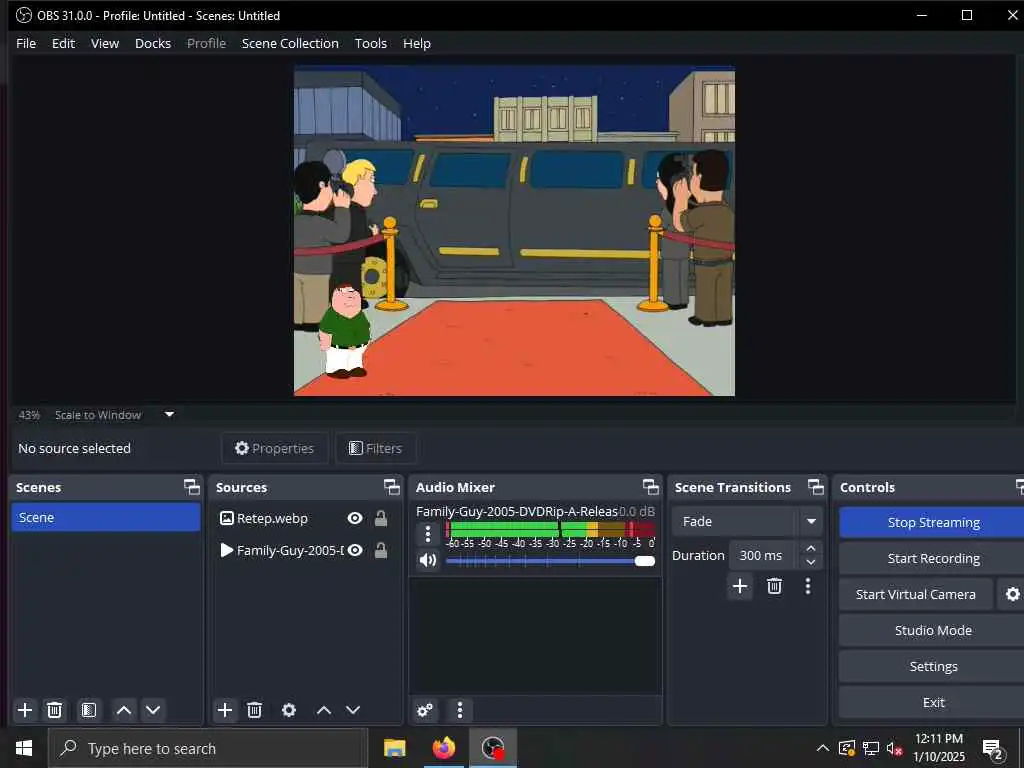The height and width of the screenshot is (768, 1024).
Task: Click the Properties button
Action: (274, 448)
